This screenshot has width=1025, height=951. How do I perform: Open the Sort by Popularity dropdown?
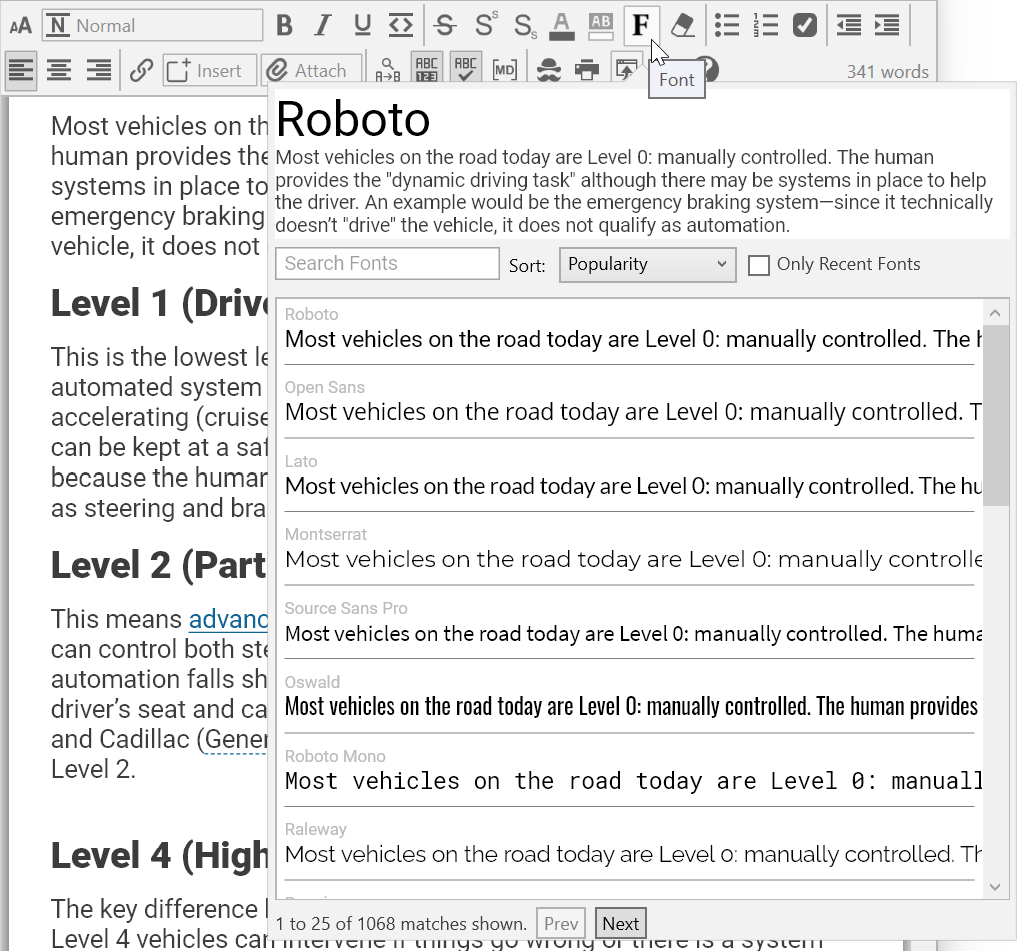(x=647, y=265)
